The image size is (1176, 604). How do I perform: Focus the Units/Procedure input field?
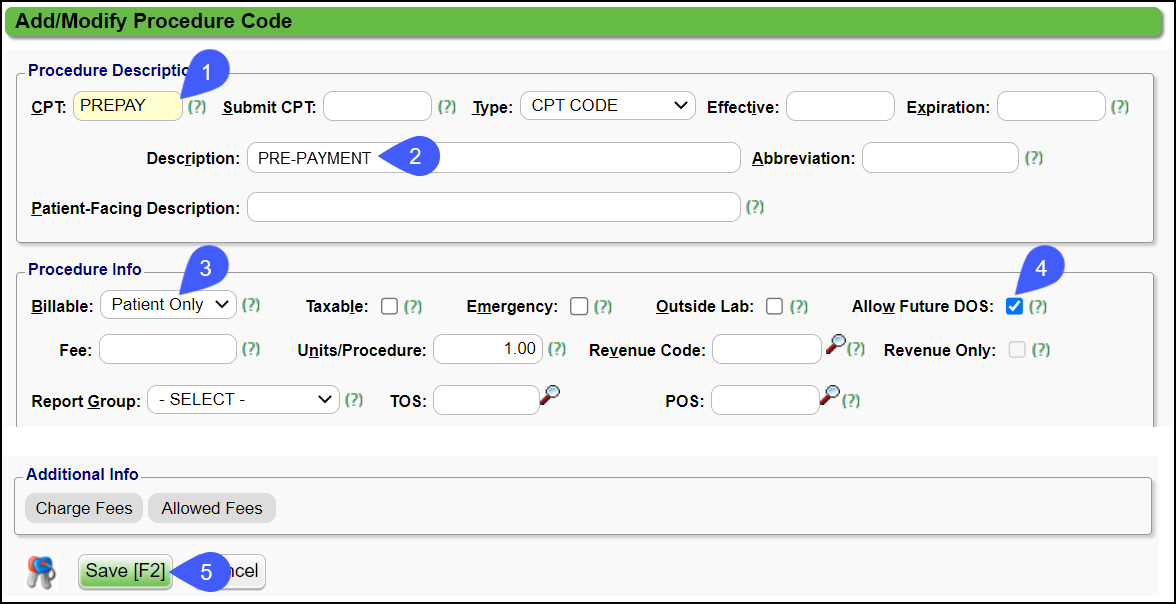(487, 349)
